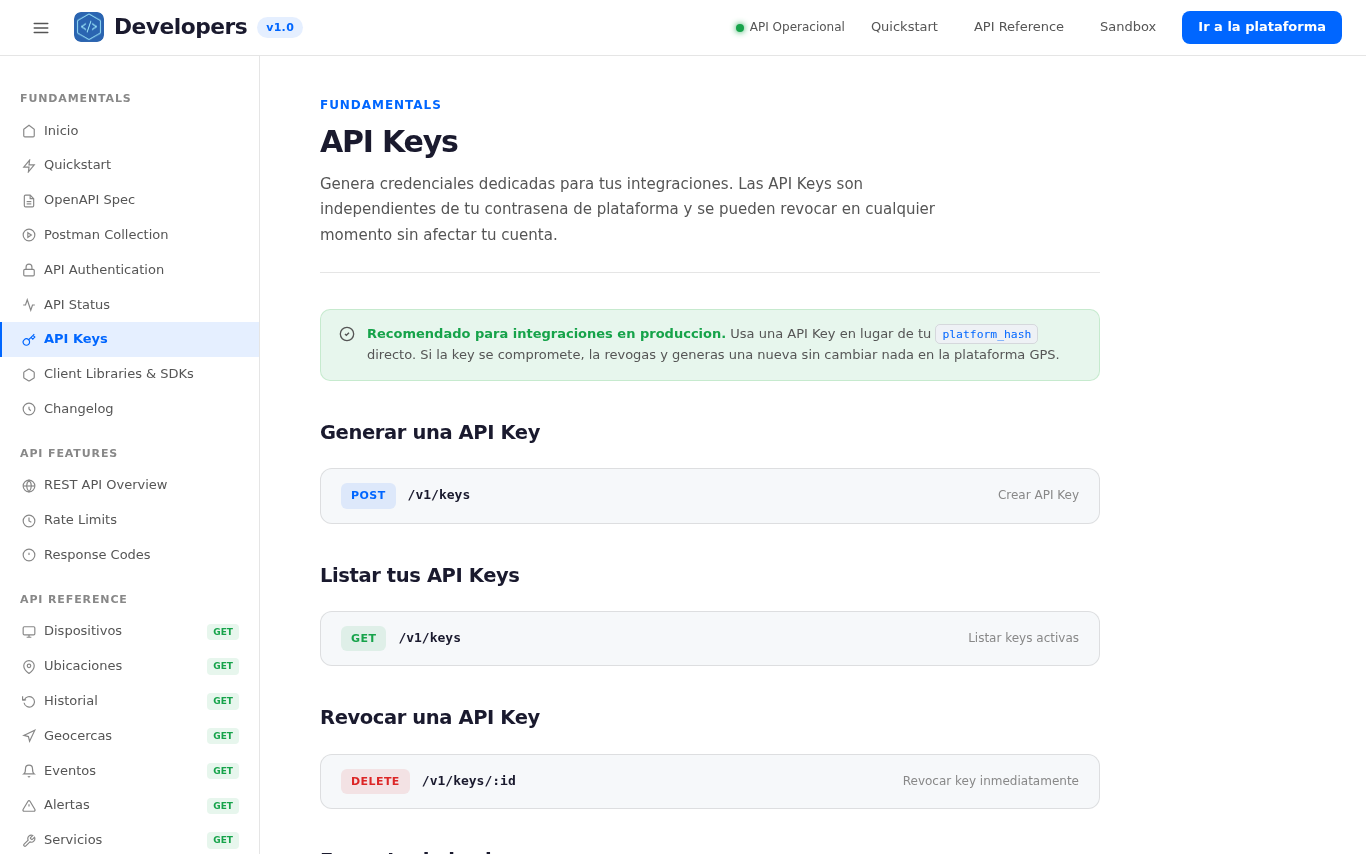Open API Reference in top navigation
Screen dimensions: 1366x854
(x=1019, y=27)
